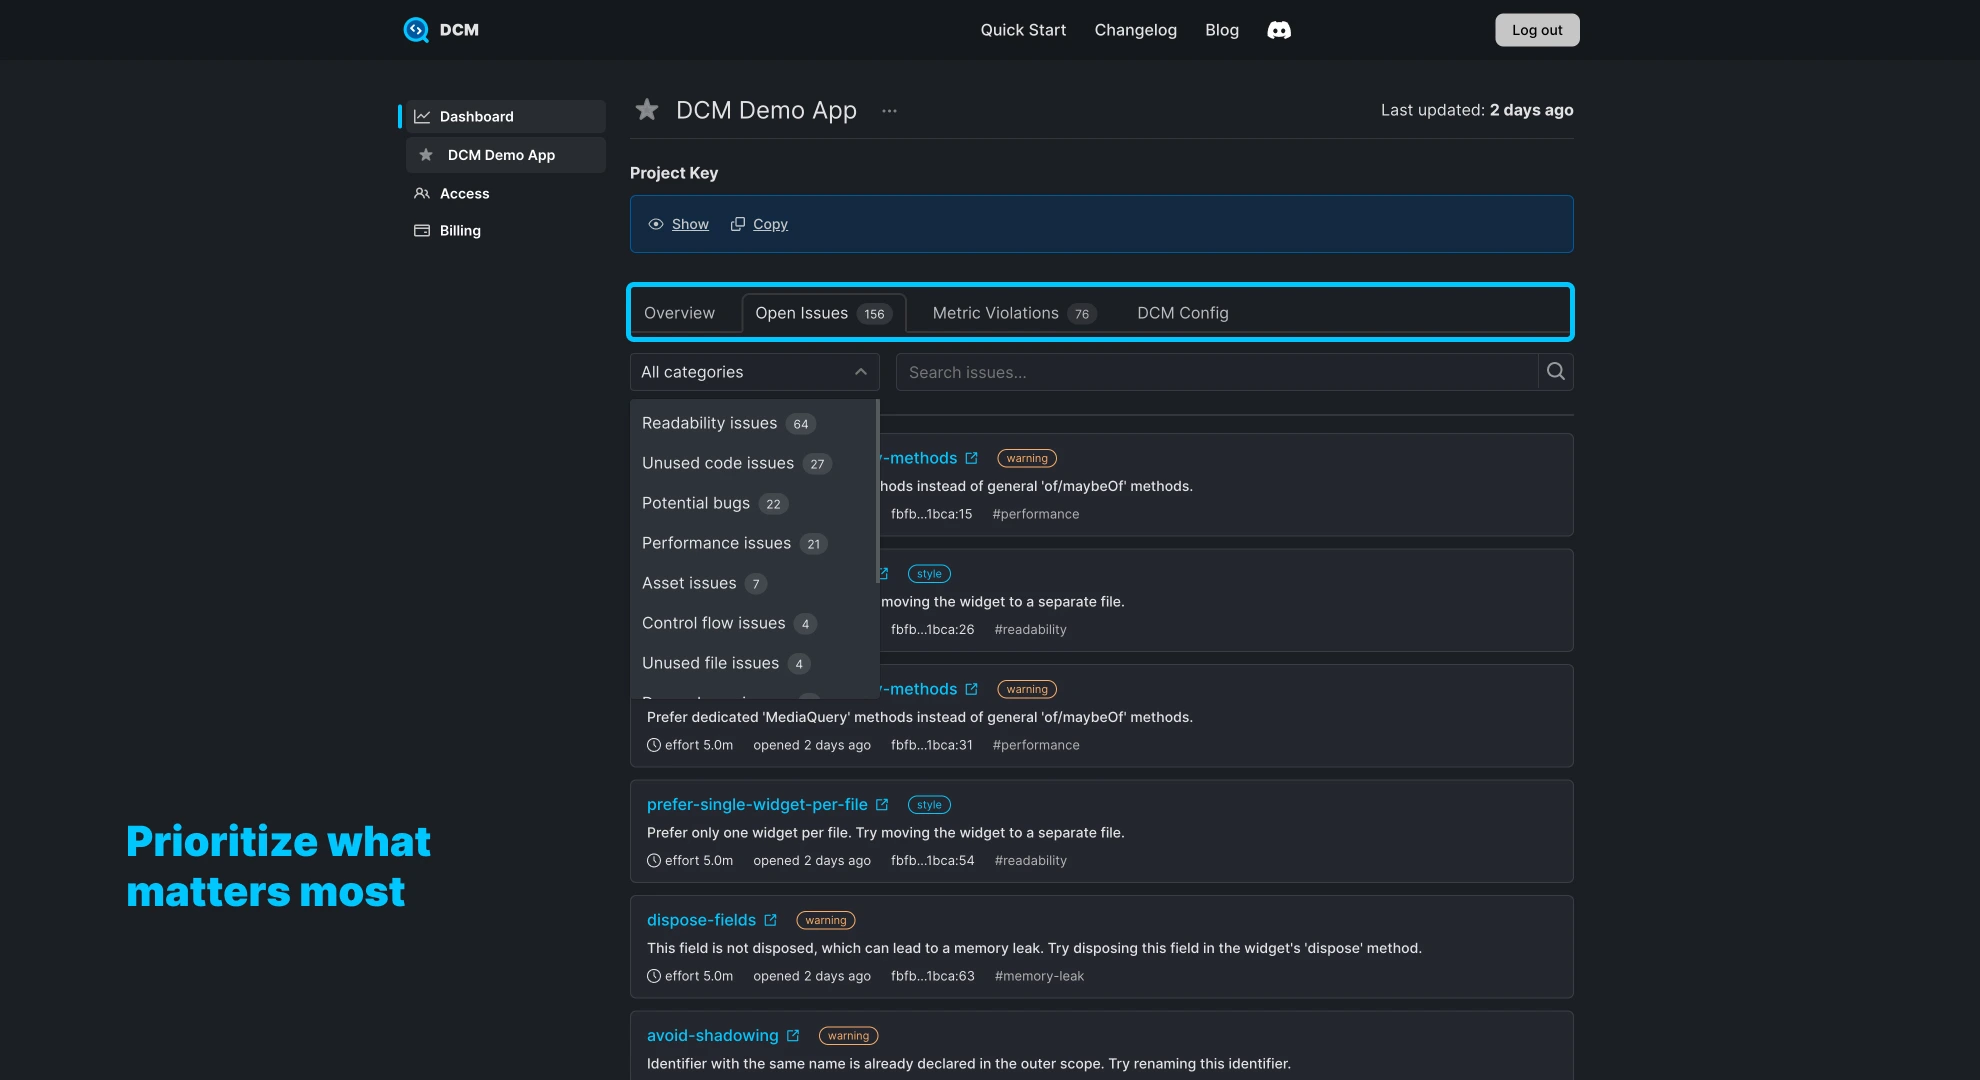Open external link icon beside prefer-single-widget-per-file
The image size is (1980, 1080).
(882, 805)
